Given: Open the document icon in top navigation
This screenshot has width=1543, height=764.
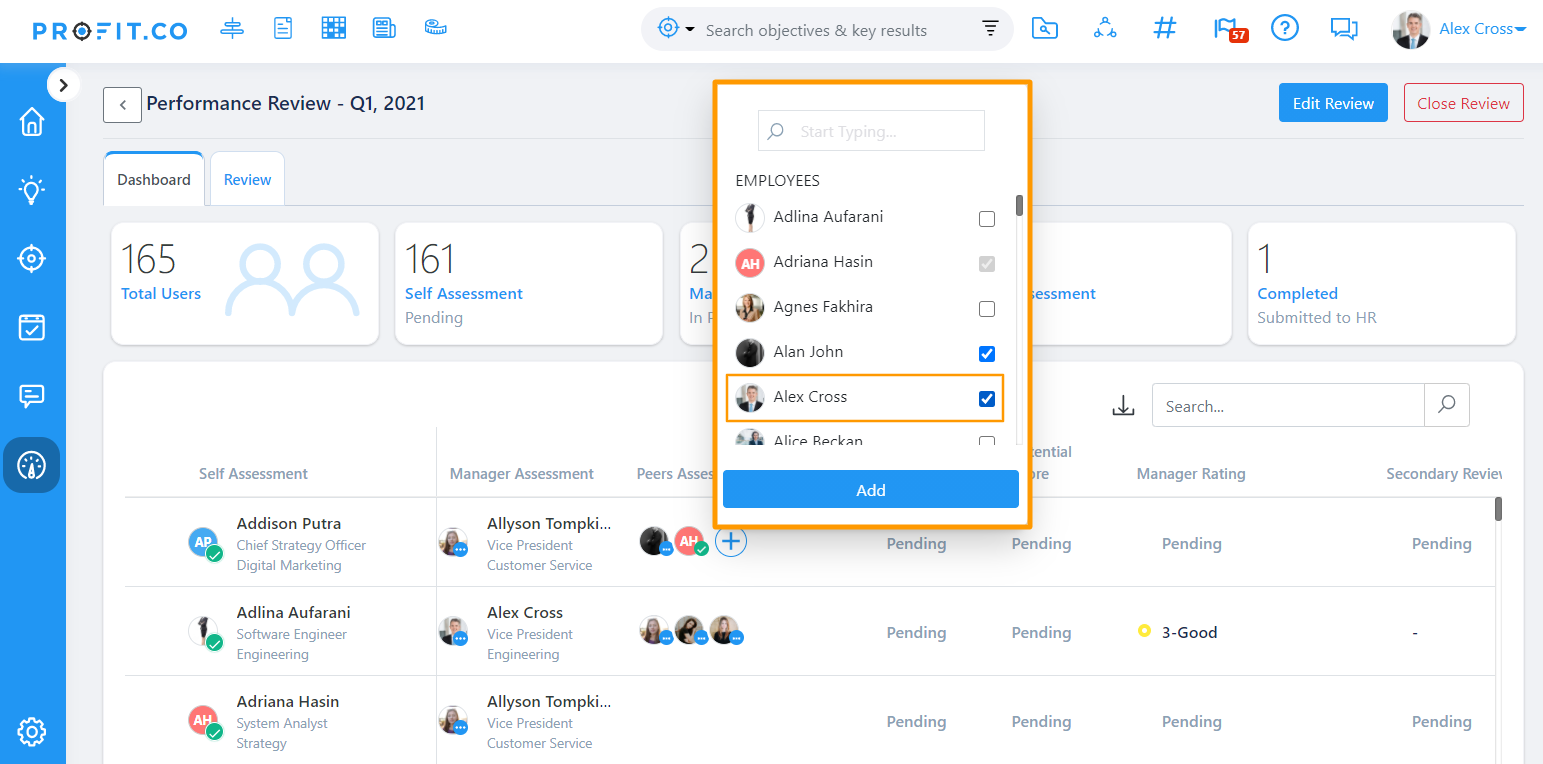Looking at the screenshot, I should click(283, 29).
